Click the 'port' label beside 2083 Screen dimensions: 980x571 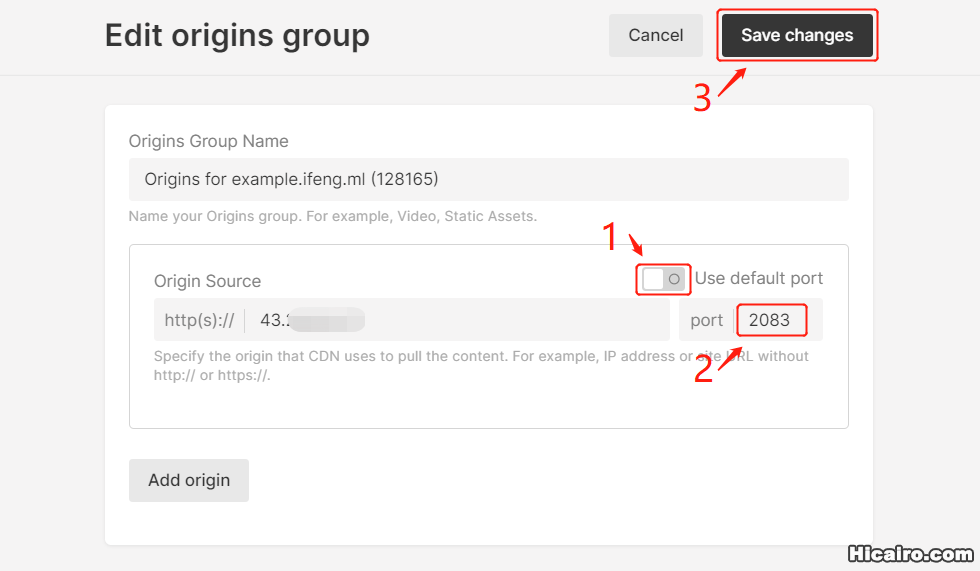click(x=706, y=320)
